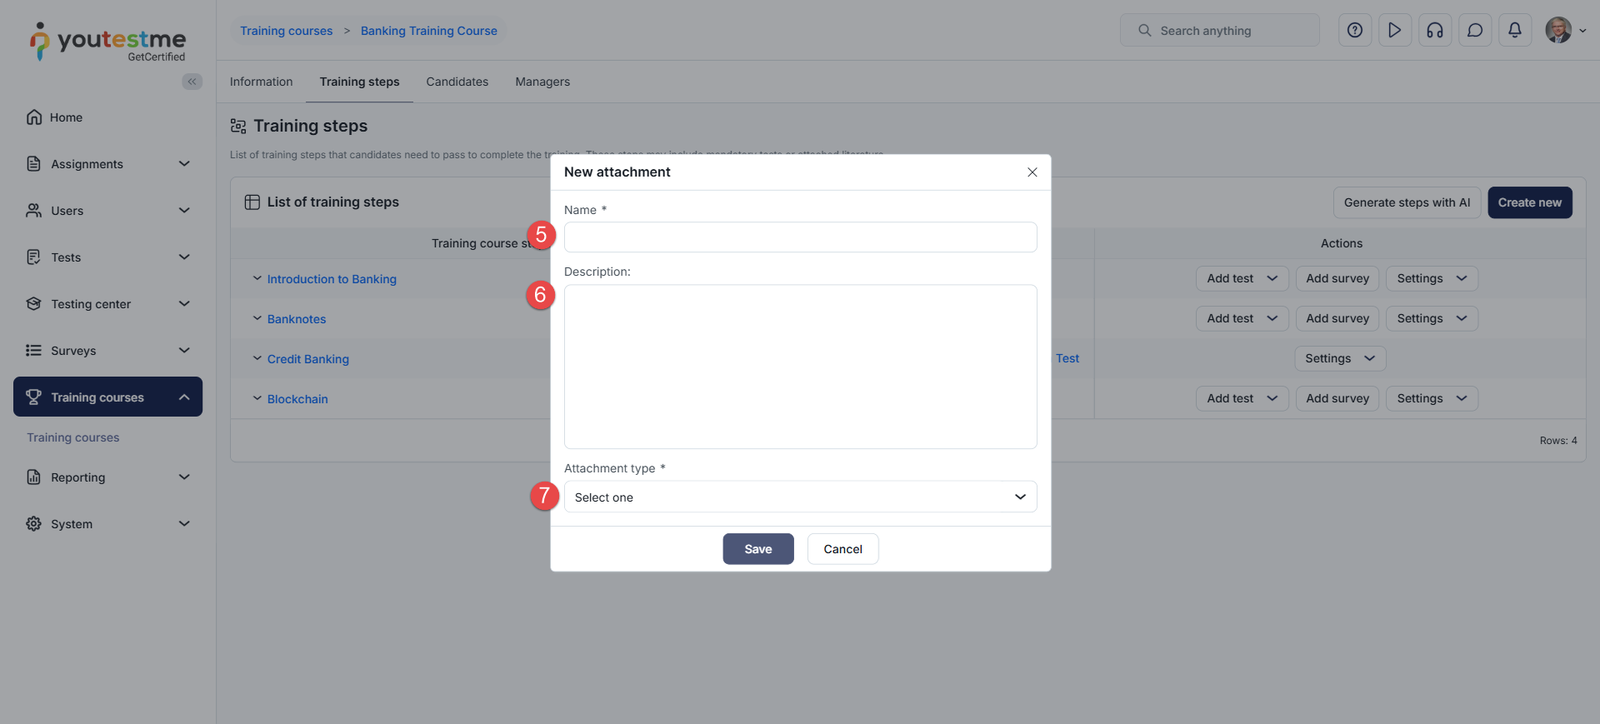Expand the Tests sidebar menu
The width and height of the screenshot is (1600, 724).
[x=108, y=257]
